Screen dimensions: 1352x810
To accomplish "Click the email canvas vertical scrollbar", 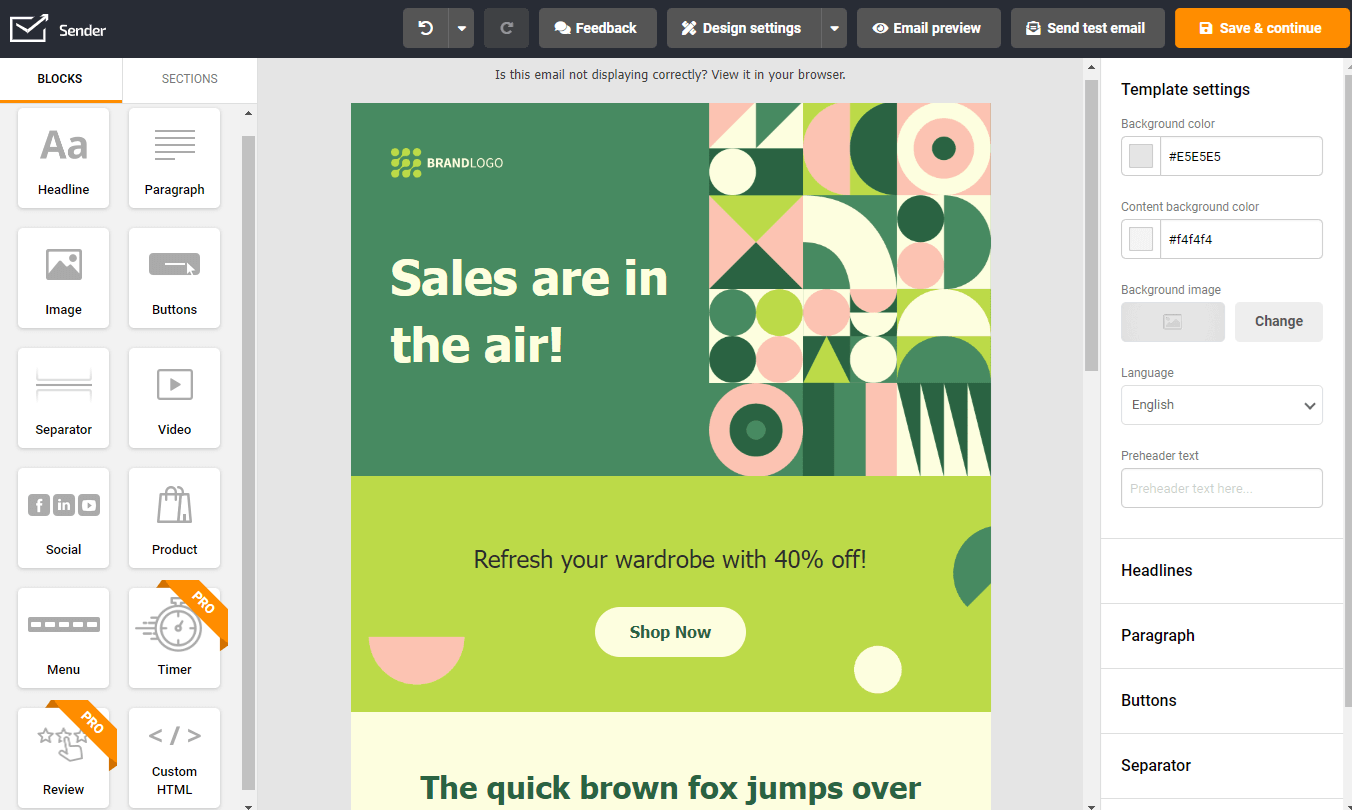I will 1091,225.
